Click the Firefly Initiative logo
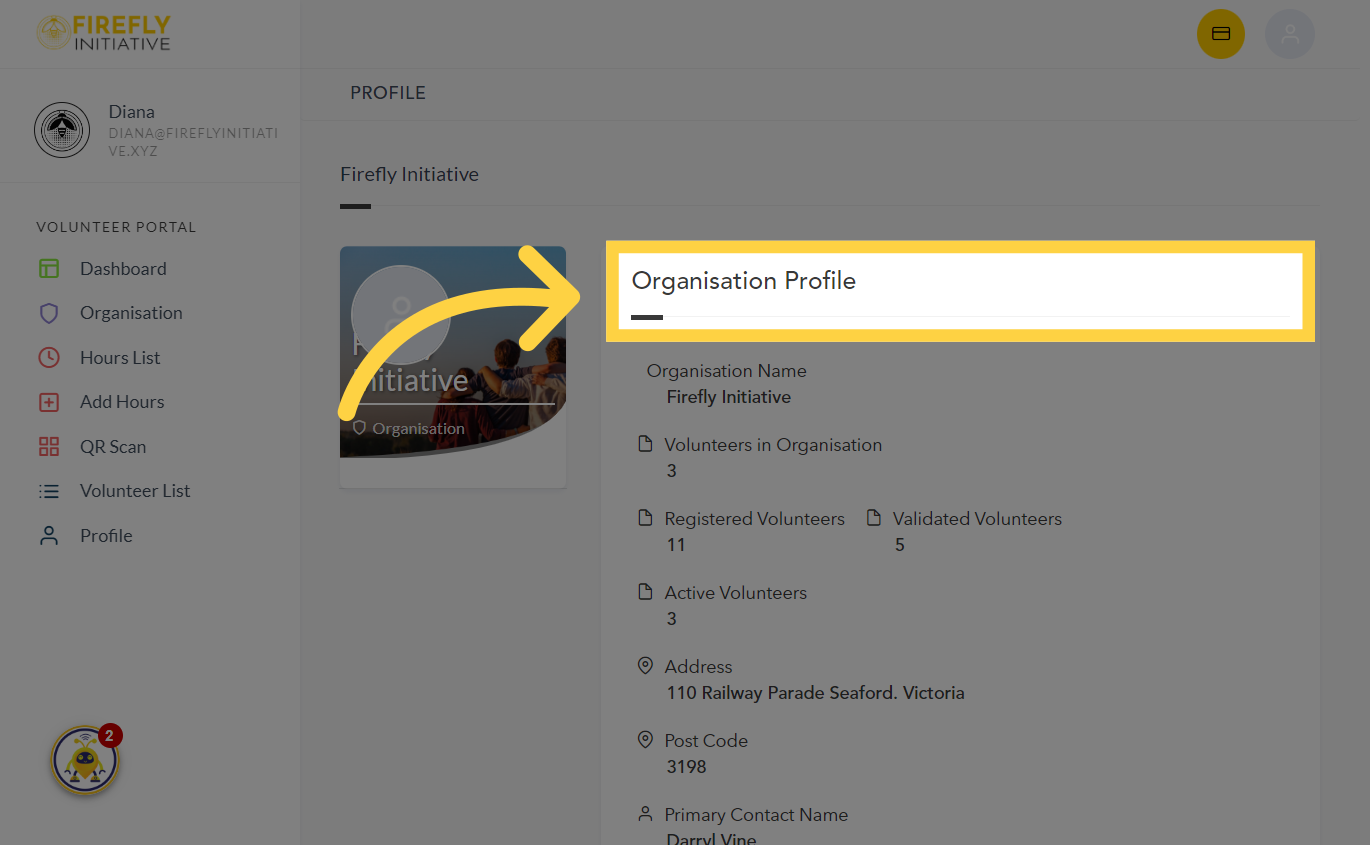This screenshot has height=845, width=1370. coord(103,33)
